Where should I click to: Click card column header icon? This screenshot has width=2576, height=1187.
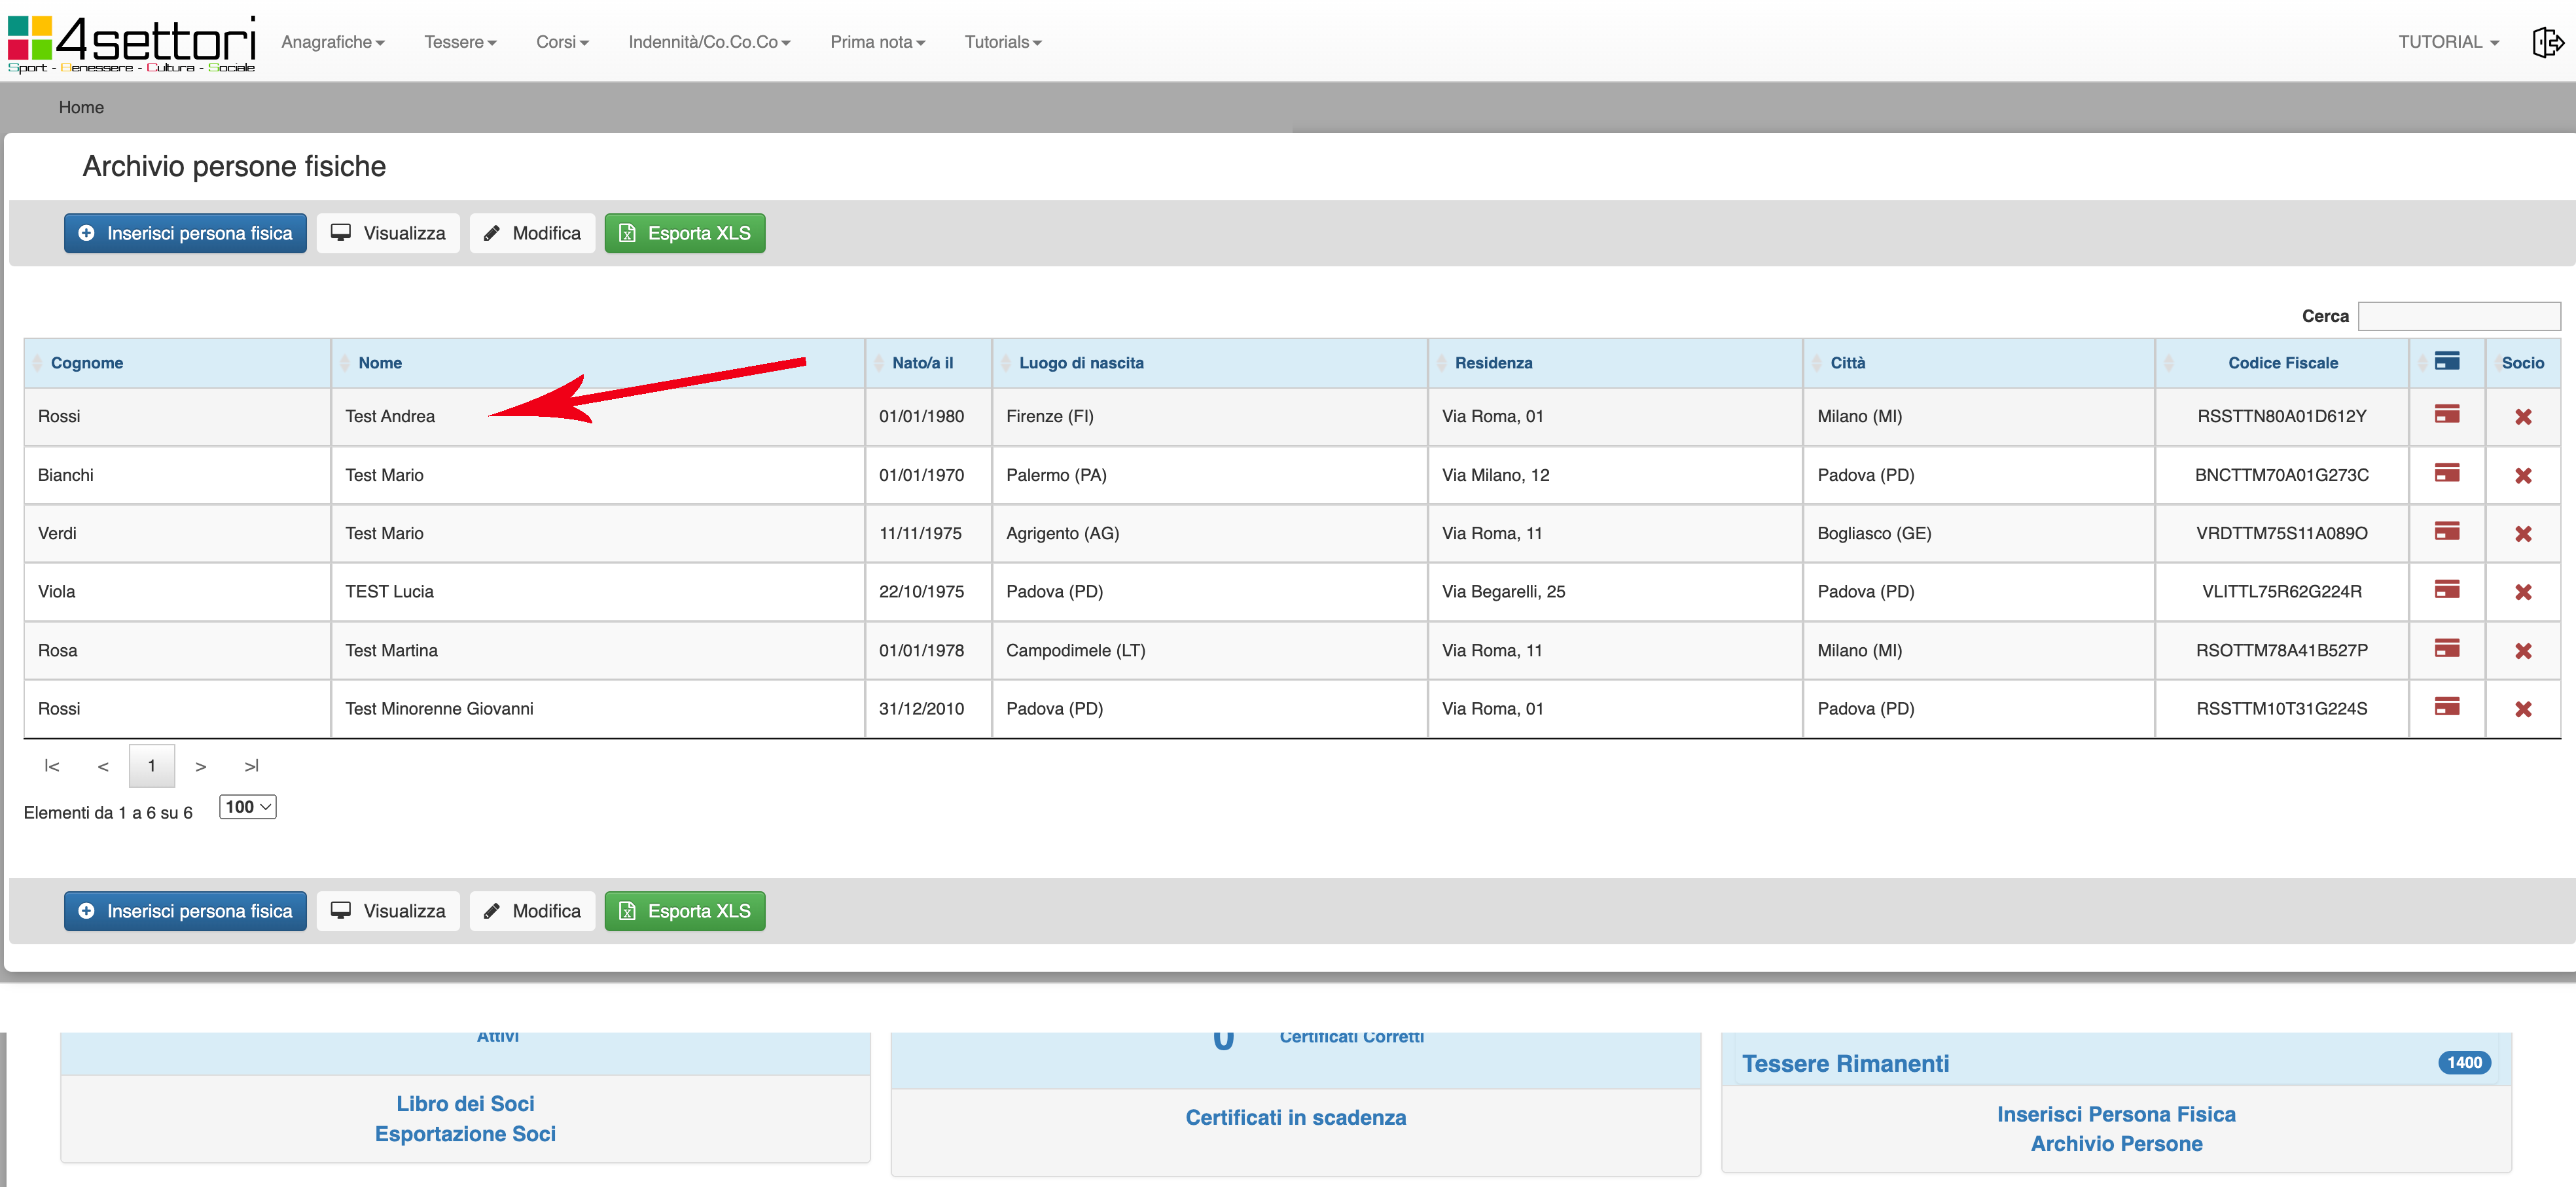2446,361
